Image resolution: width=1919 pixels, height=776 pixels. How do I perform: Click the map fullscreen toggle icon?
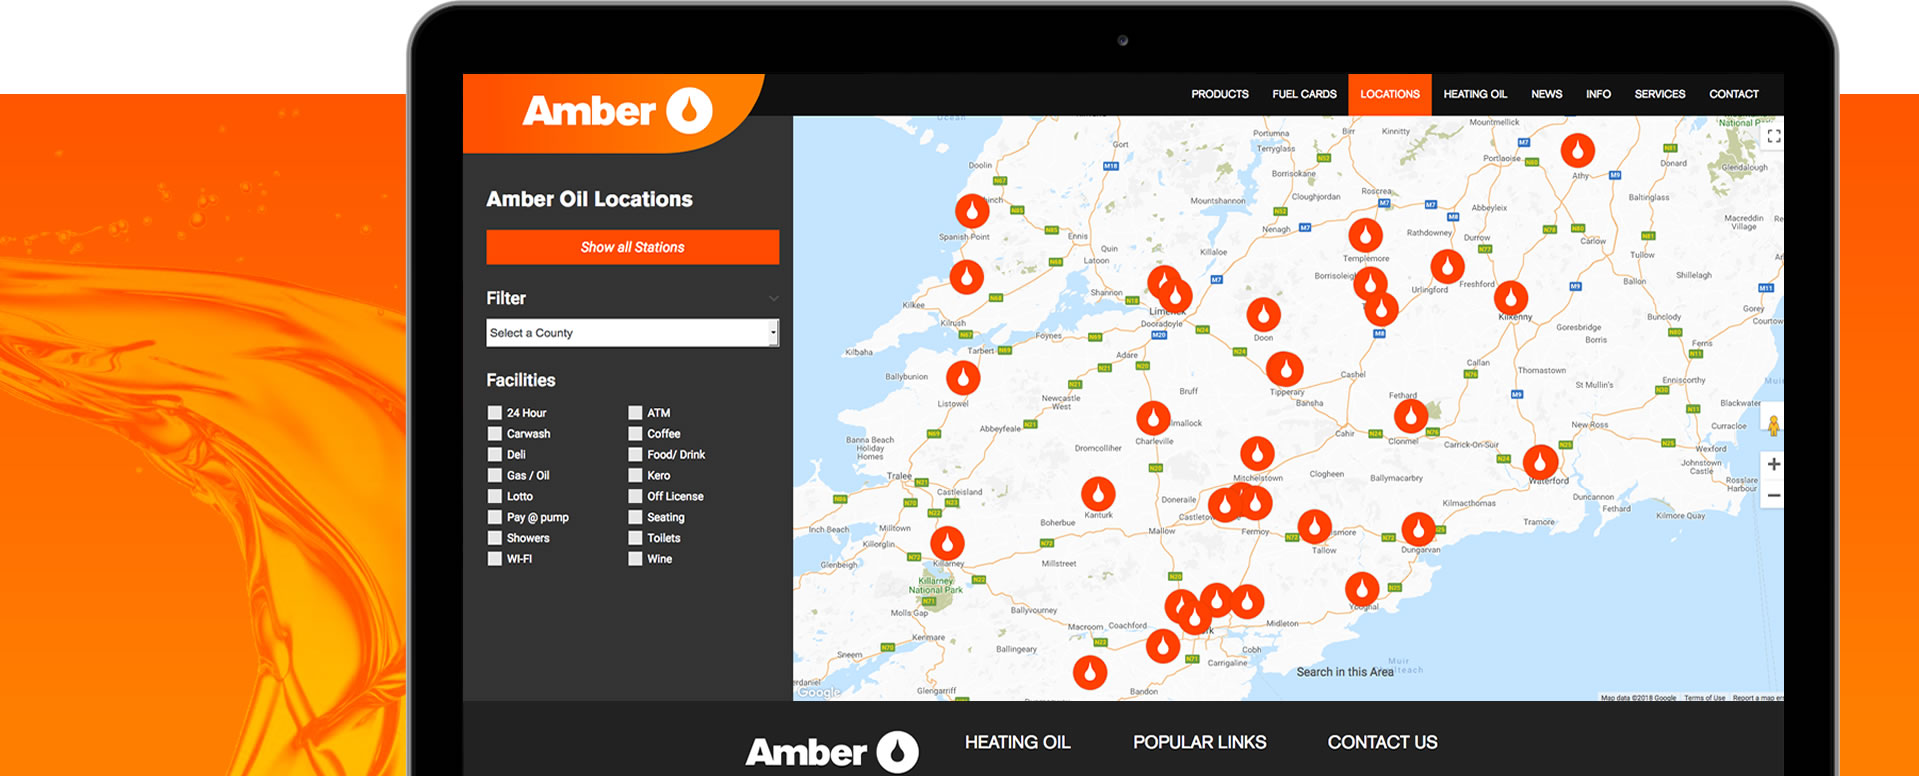[x=1773, y=137]
